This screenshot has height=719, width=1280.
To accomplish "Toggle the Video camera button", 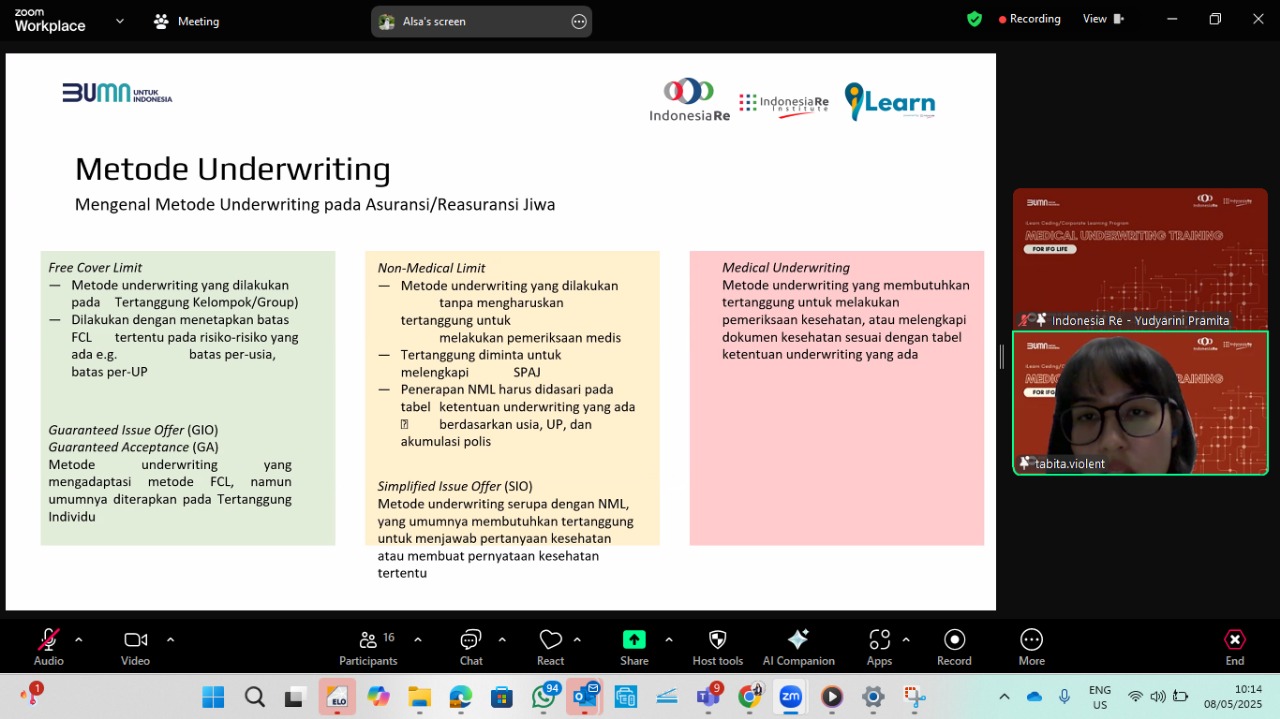I will point(135,646).
